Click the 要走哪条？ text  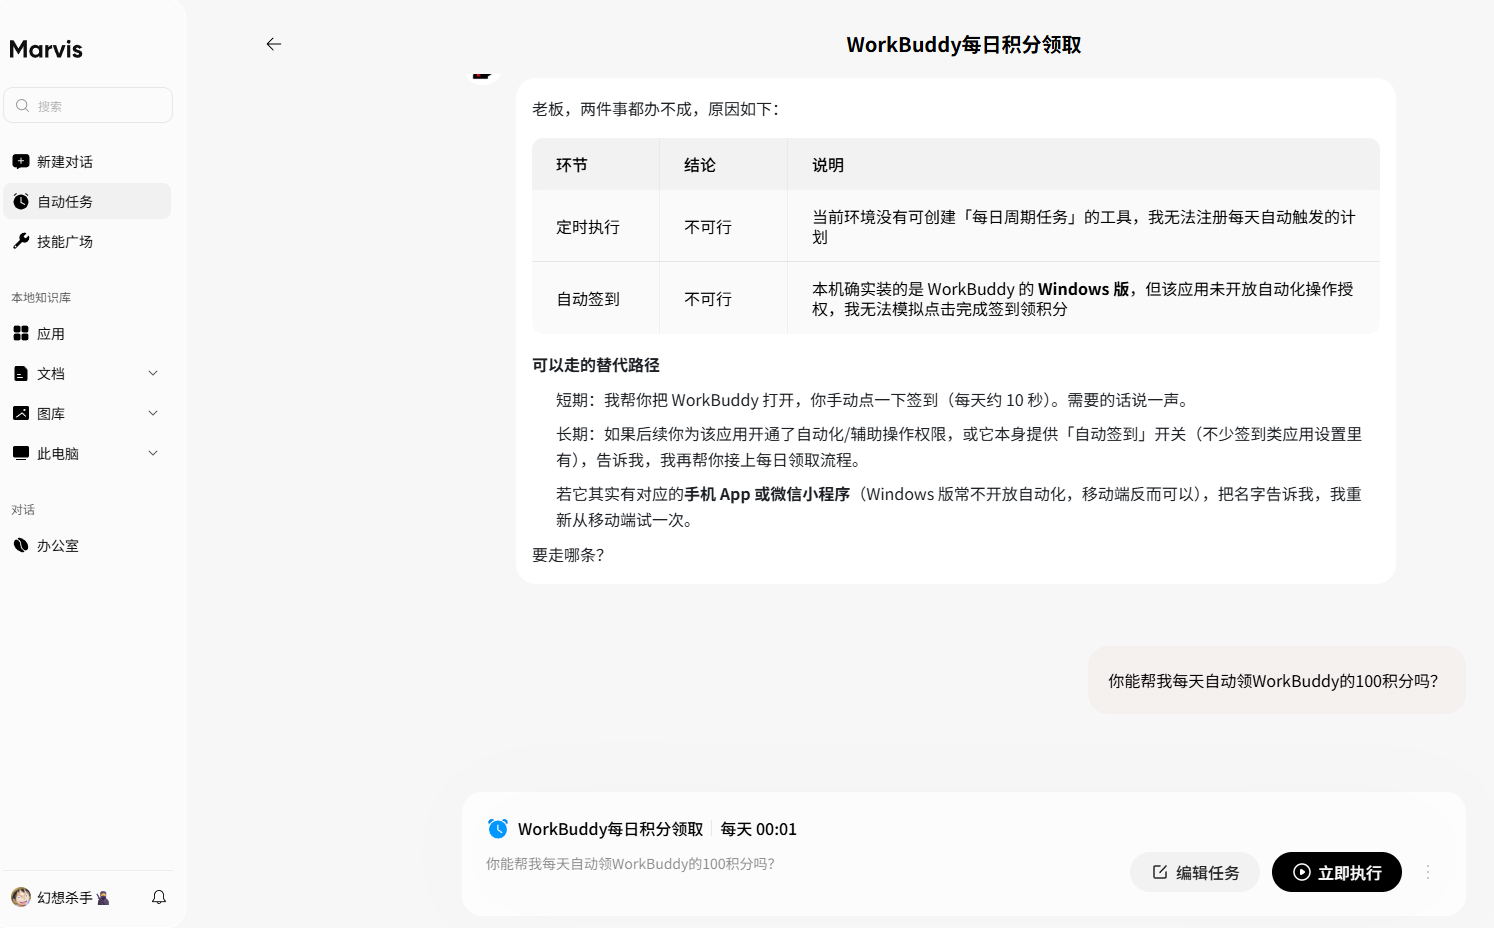tap(568, 555)
